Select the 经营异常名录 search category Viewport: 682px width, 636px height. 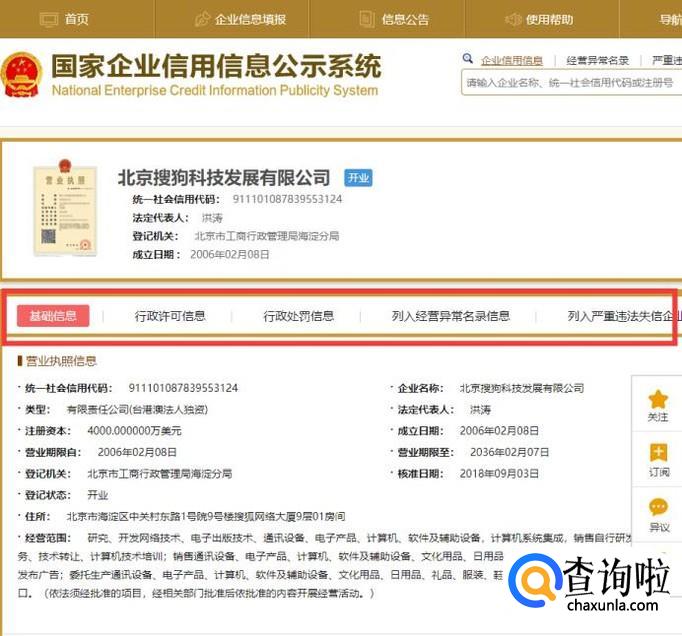pos(598,60)
